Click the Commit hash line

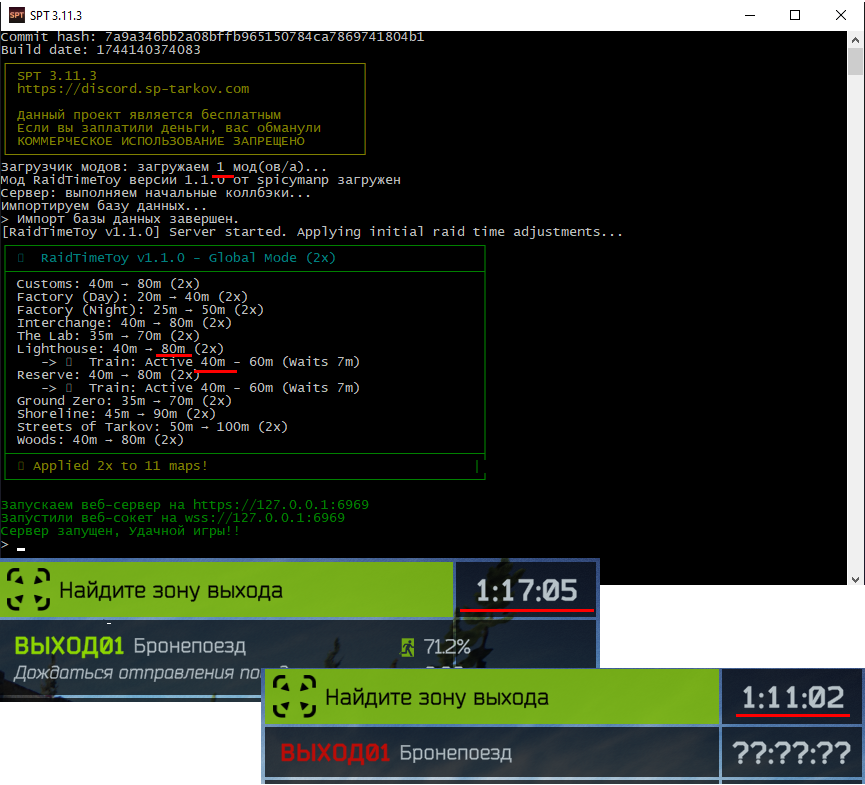click(x=212, y=37)
